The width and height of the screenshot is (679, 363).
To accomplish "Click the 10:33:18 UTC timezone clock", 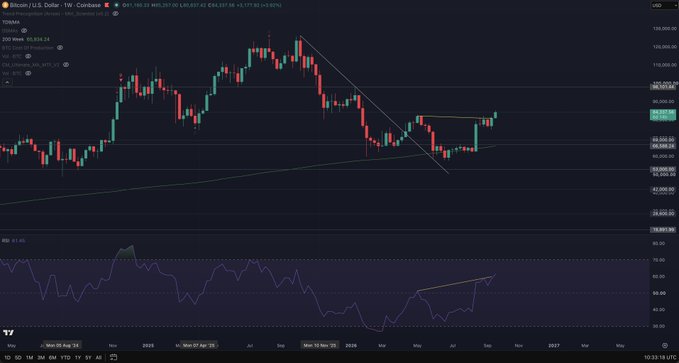I will 660,357.
